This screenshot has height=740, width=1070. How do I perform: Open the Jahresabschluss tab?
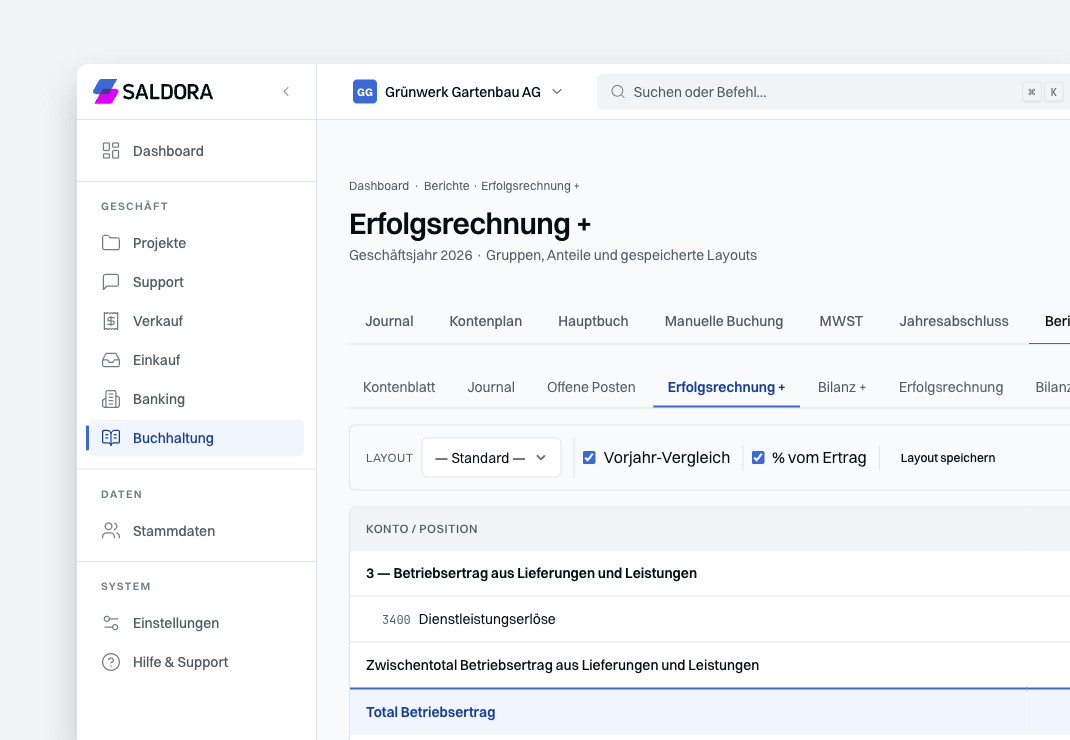click(x=953, y=321)
